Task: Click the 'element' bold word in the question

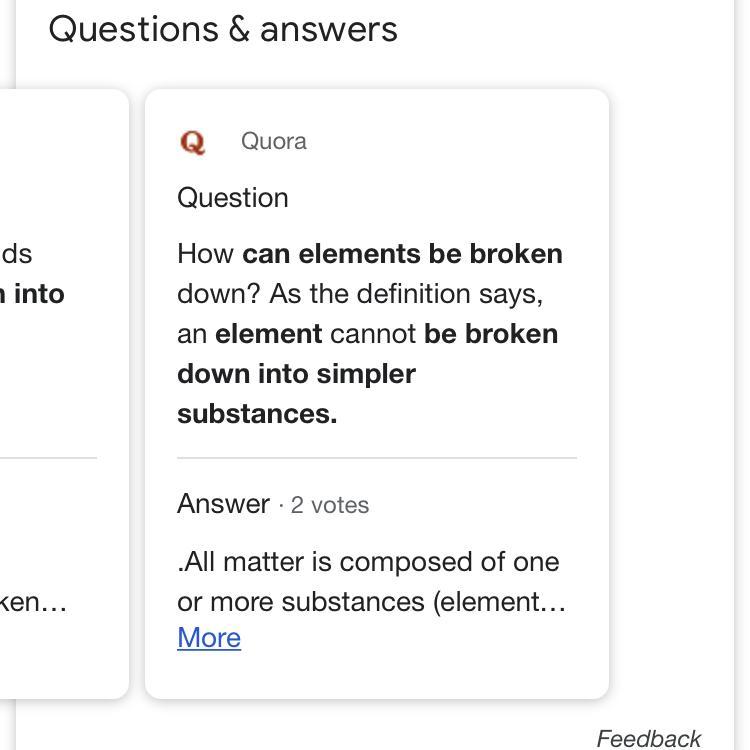Action: coord(268,334)
